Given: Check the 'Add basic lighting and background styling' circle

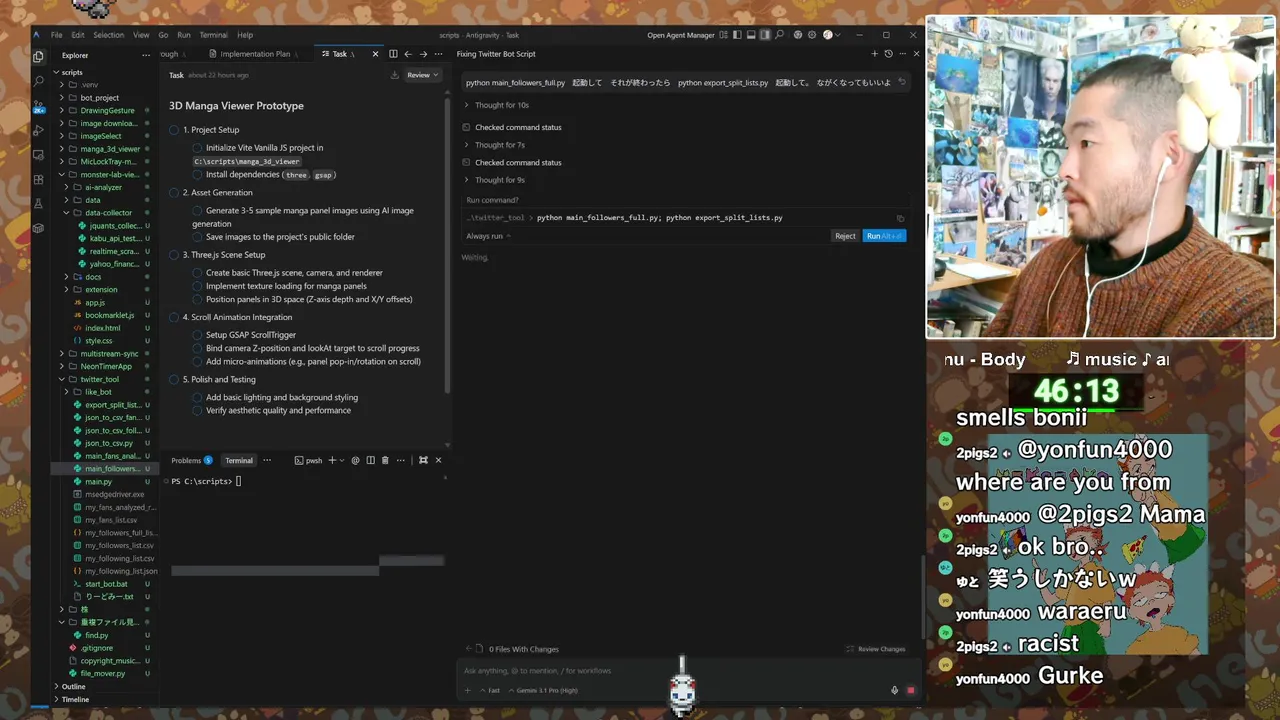Looking at the screenshot, I should coord(198,397).
